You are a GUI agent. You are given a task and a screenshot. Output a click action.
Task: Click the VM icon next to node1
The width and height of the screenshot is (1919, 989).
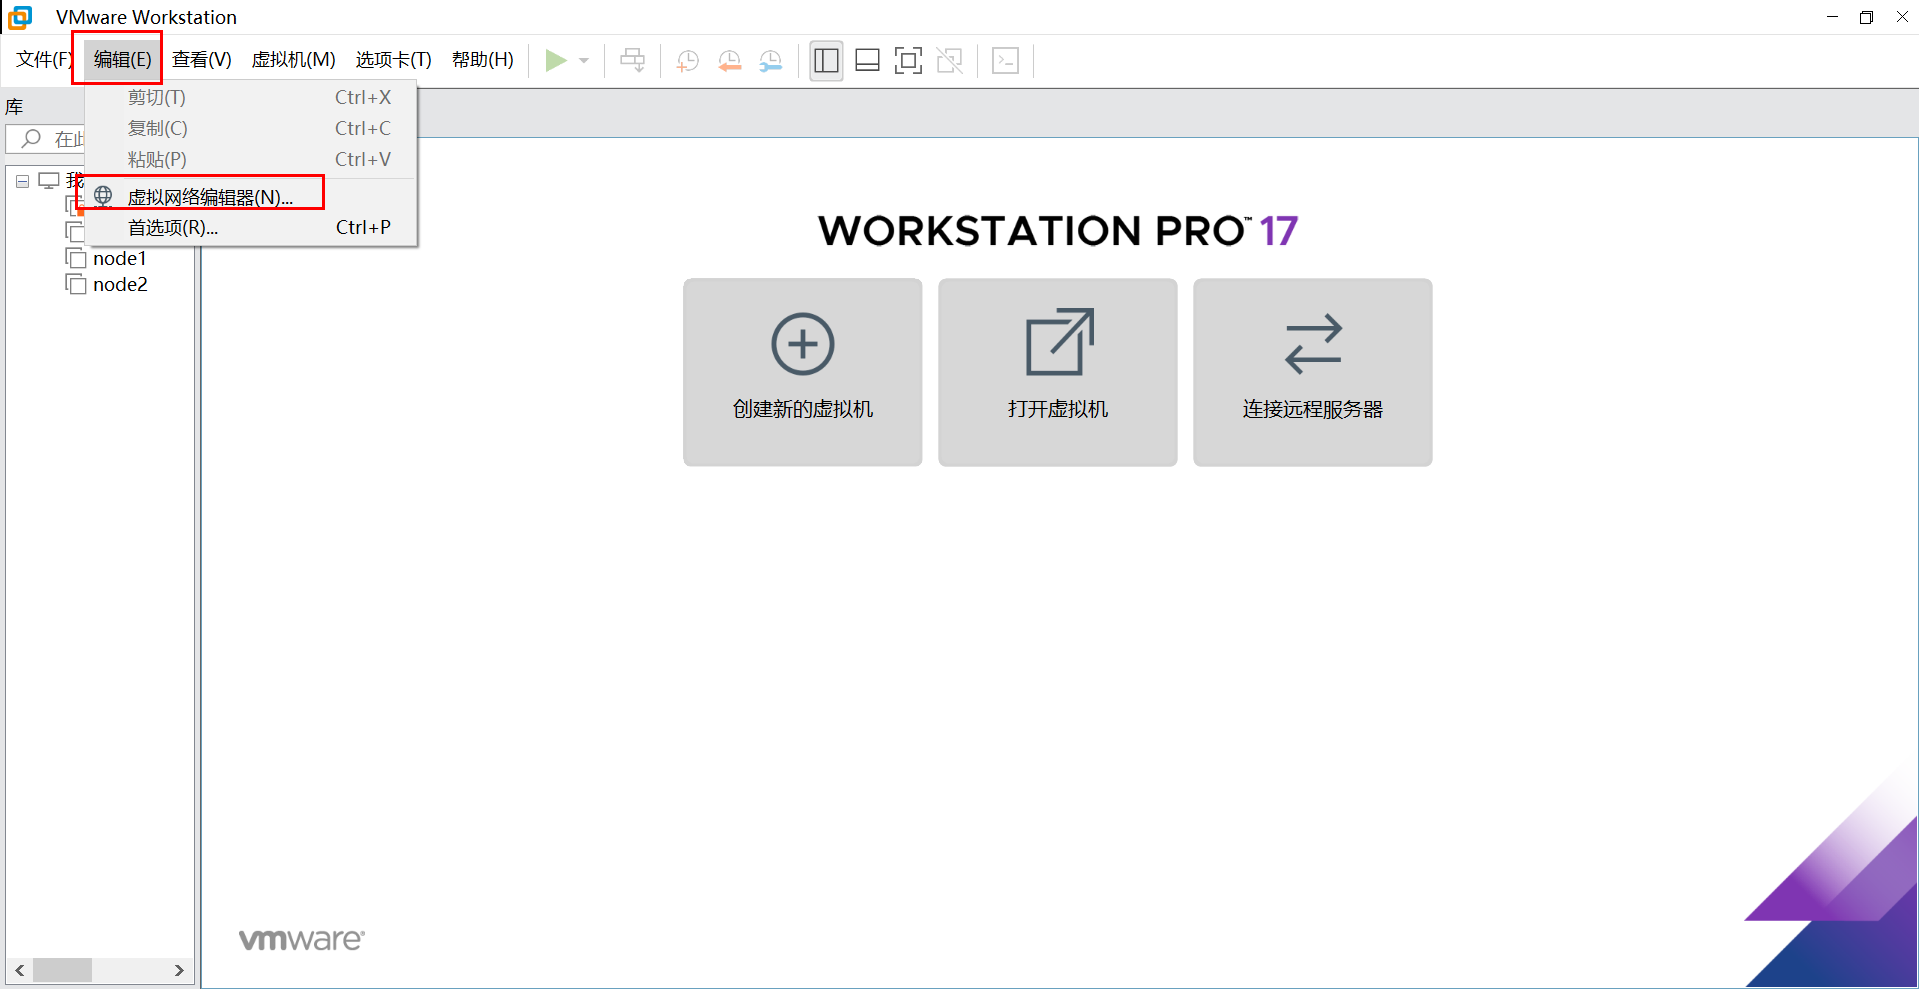click(76, 258)
